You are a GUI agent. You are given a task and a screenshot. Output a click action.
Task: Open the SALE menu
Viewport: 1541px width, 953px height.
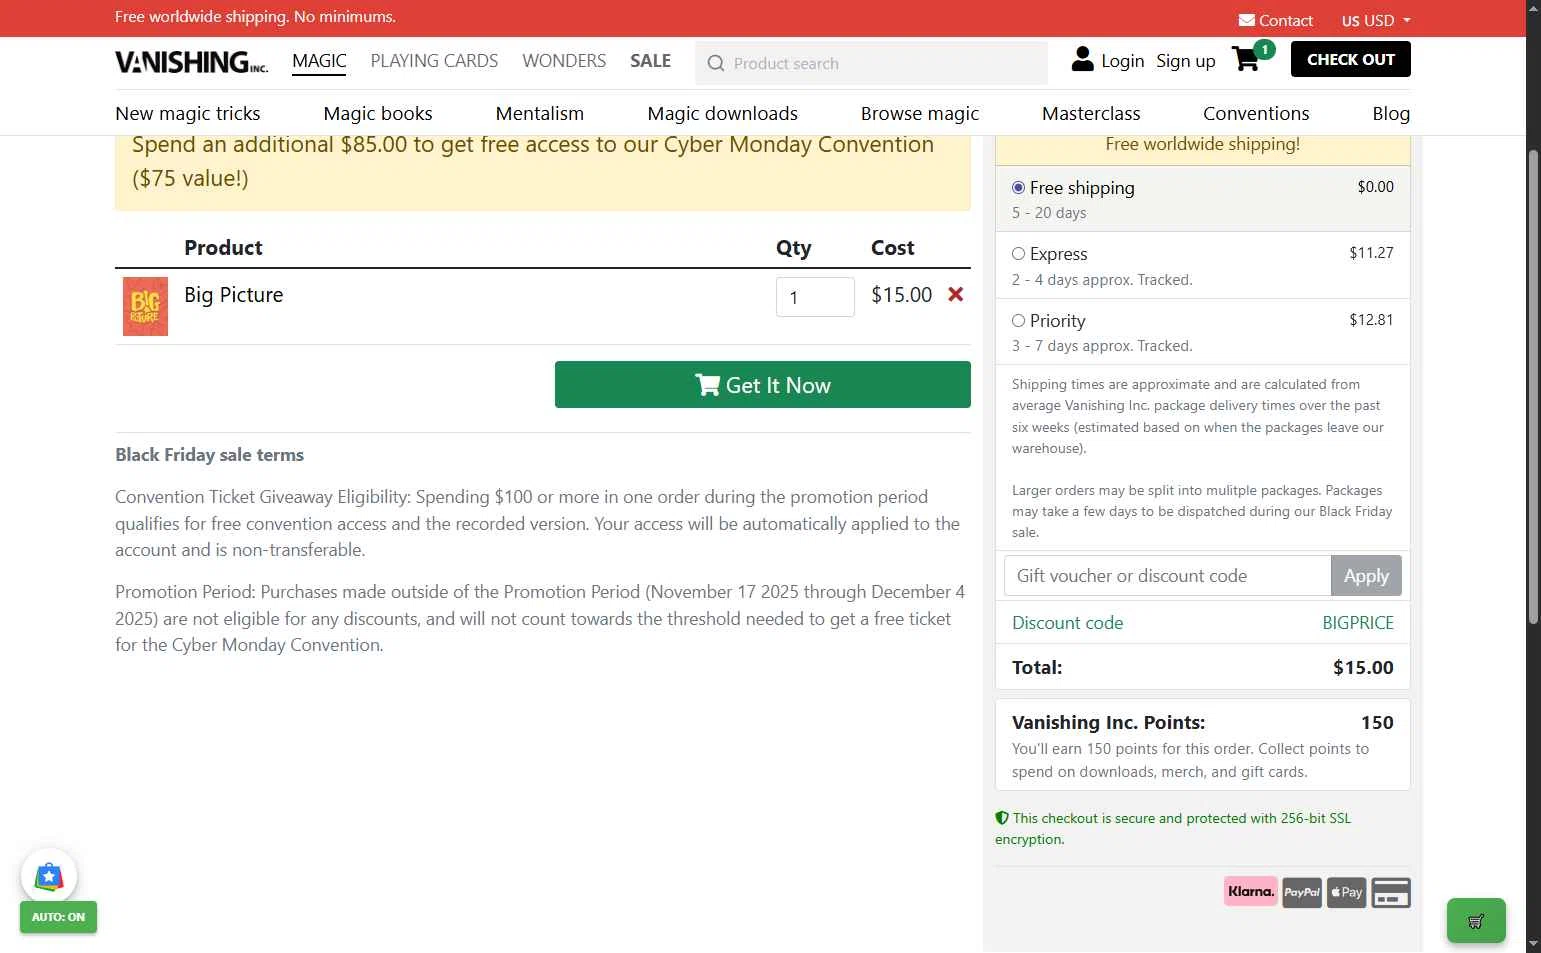(650, 61)
